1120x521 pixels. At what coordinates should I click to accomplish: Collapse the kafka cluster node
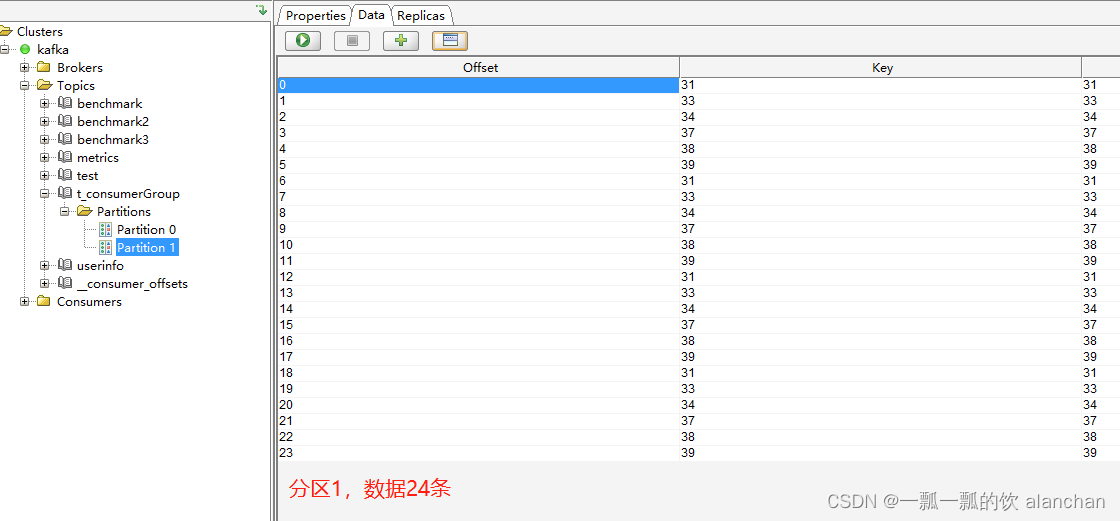(4, 49)
